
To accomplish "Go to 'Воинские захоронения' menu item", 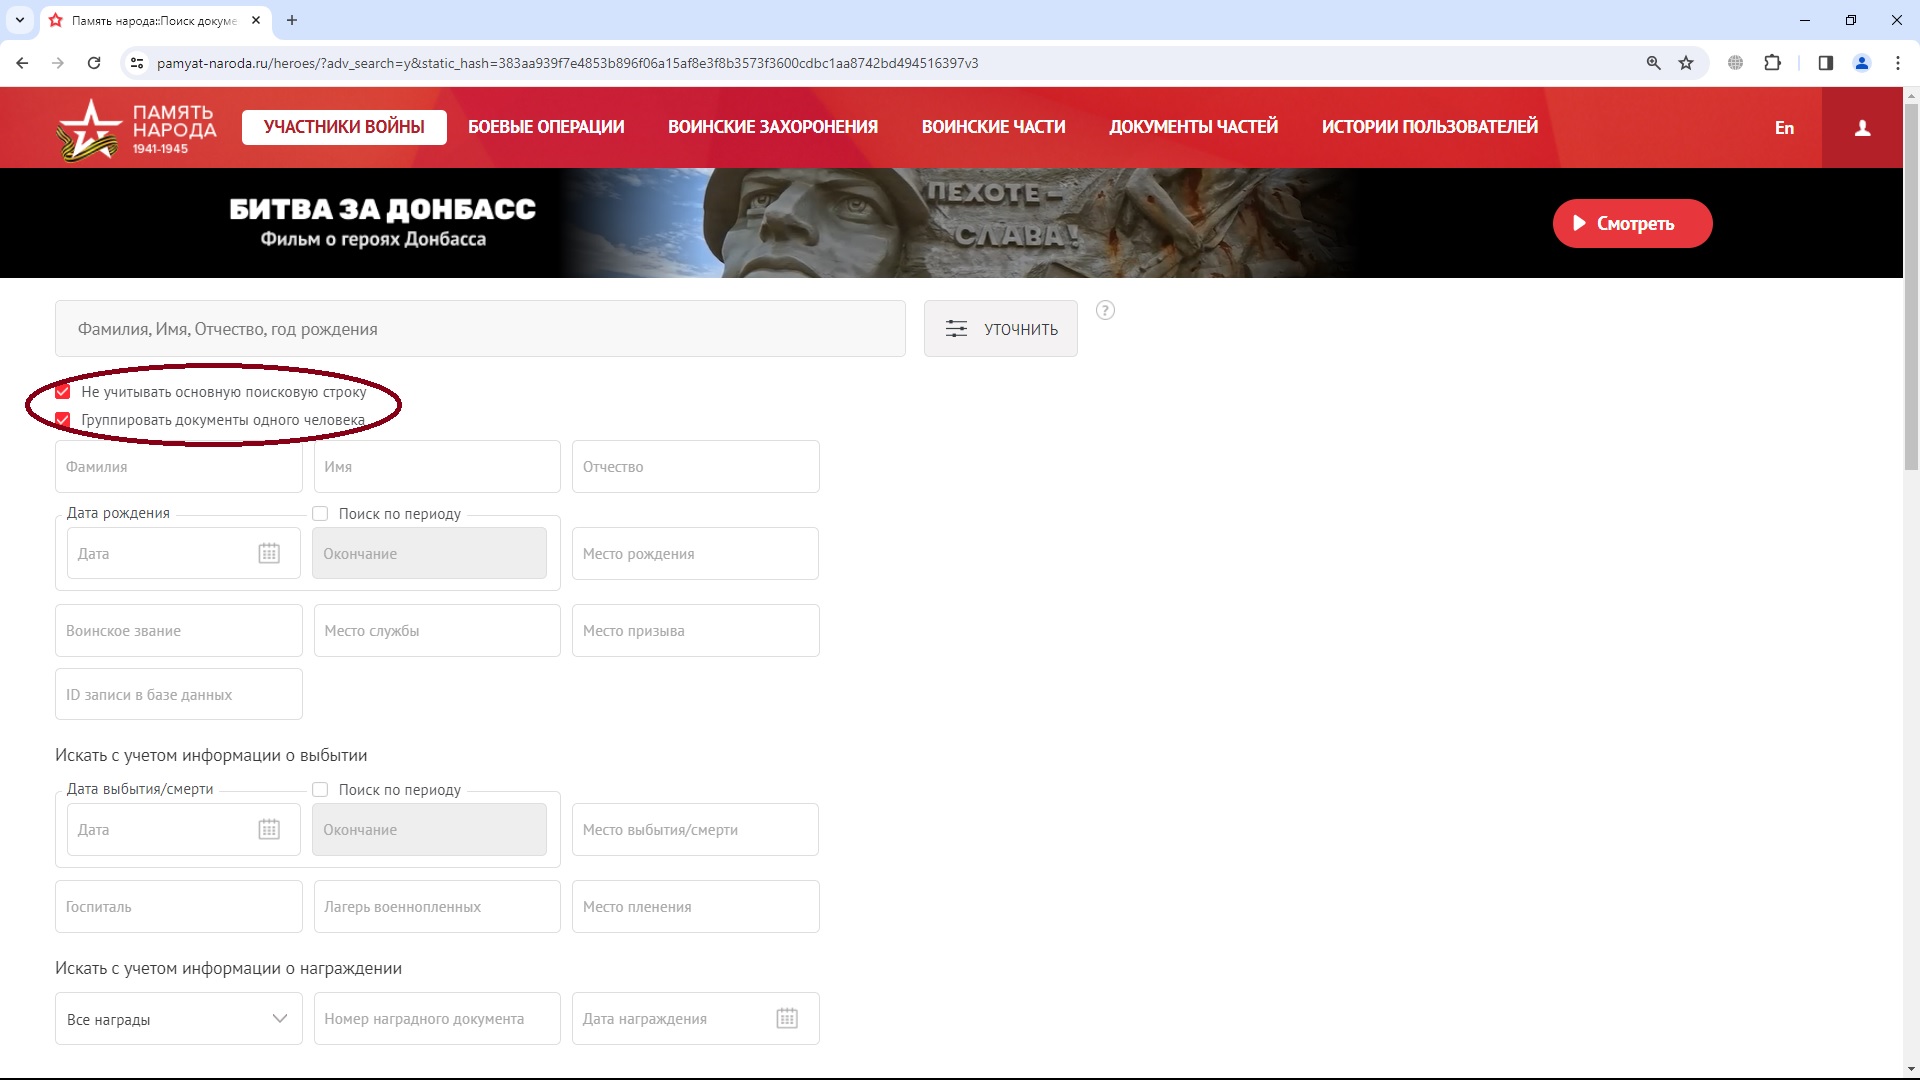I will click(x=772, y=127).
